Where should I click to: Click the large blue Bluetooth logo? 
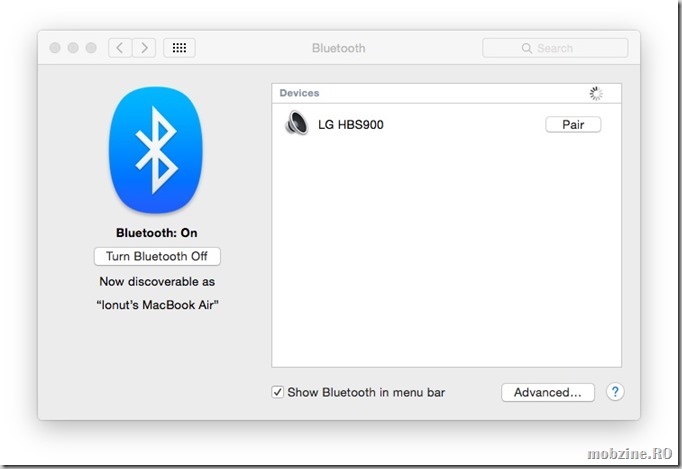coord(156,150)
